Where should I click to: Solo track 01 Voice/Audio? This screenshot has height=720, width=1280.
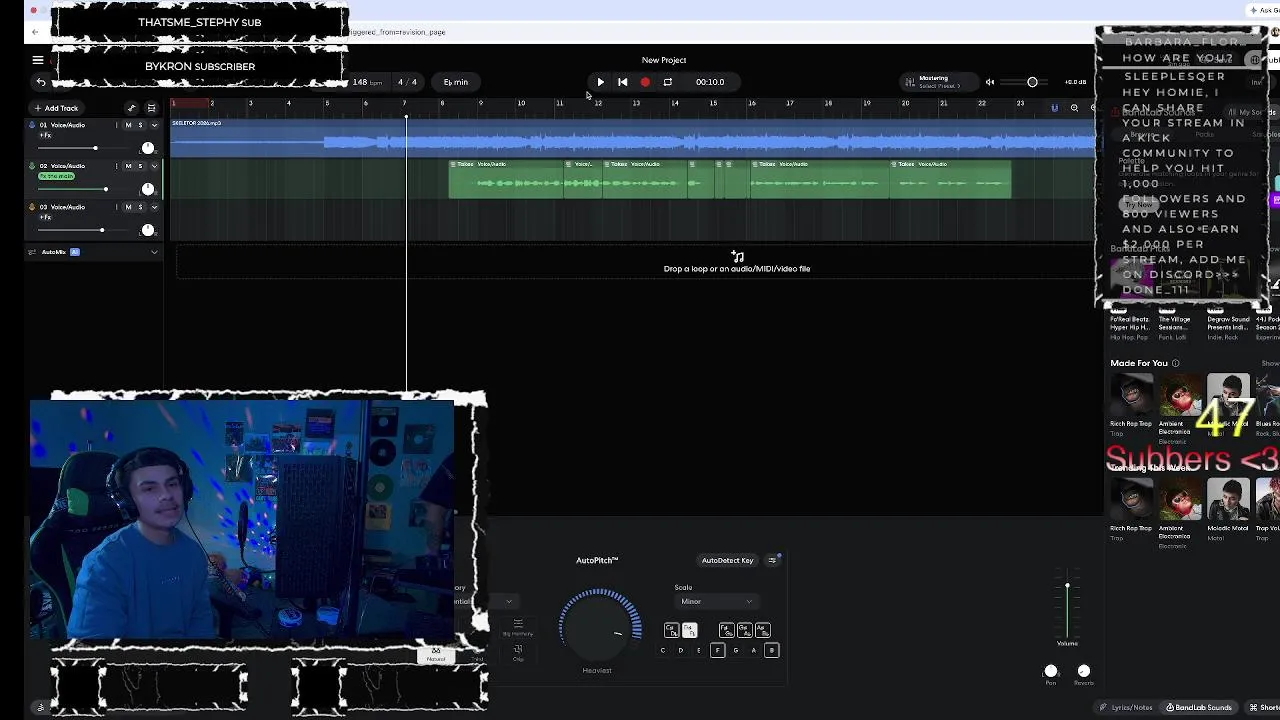(140, 125)
